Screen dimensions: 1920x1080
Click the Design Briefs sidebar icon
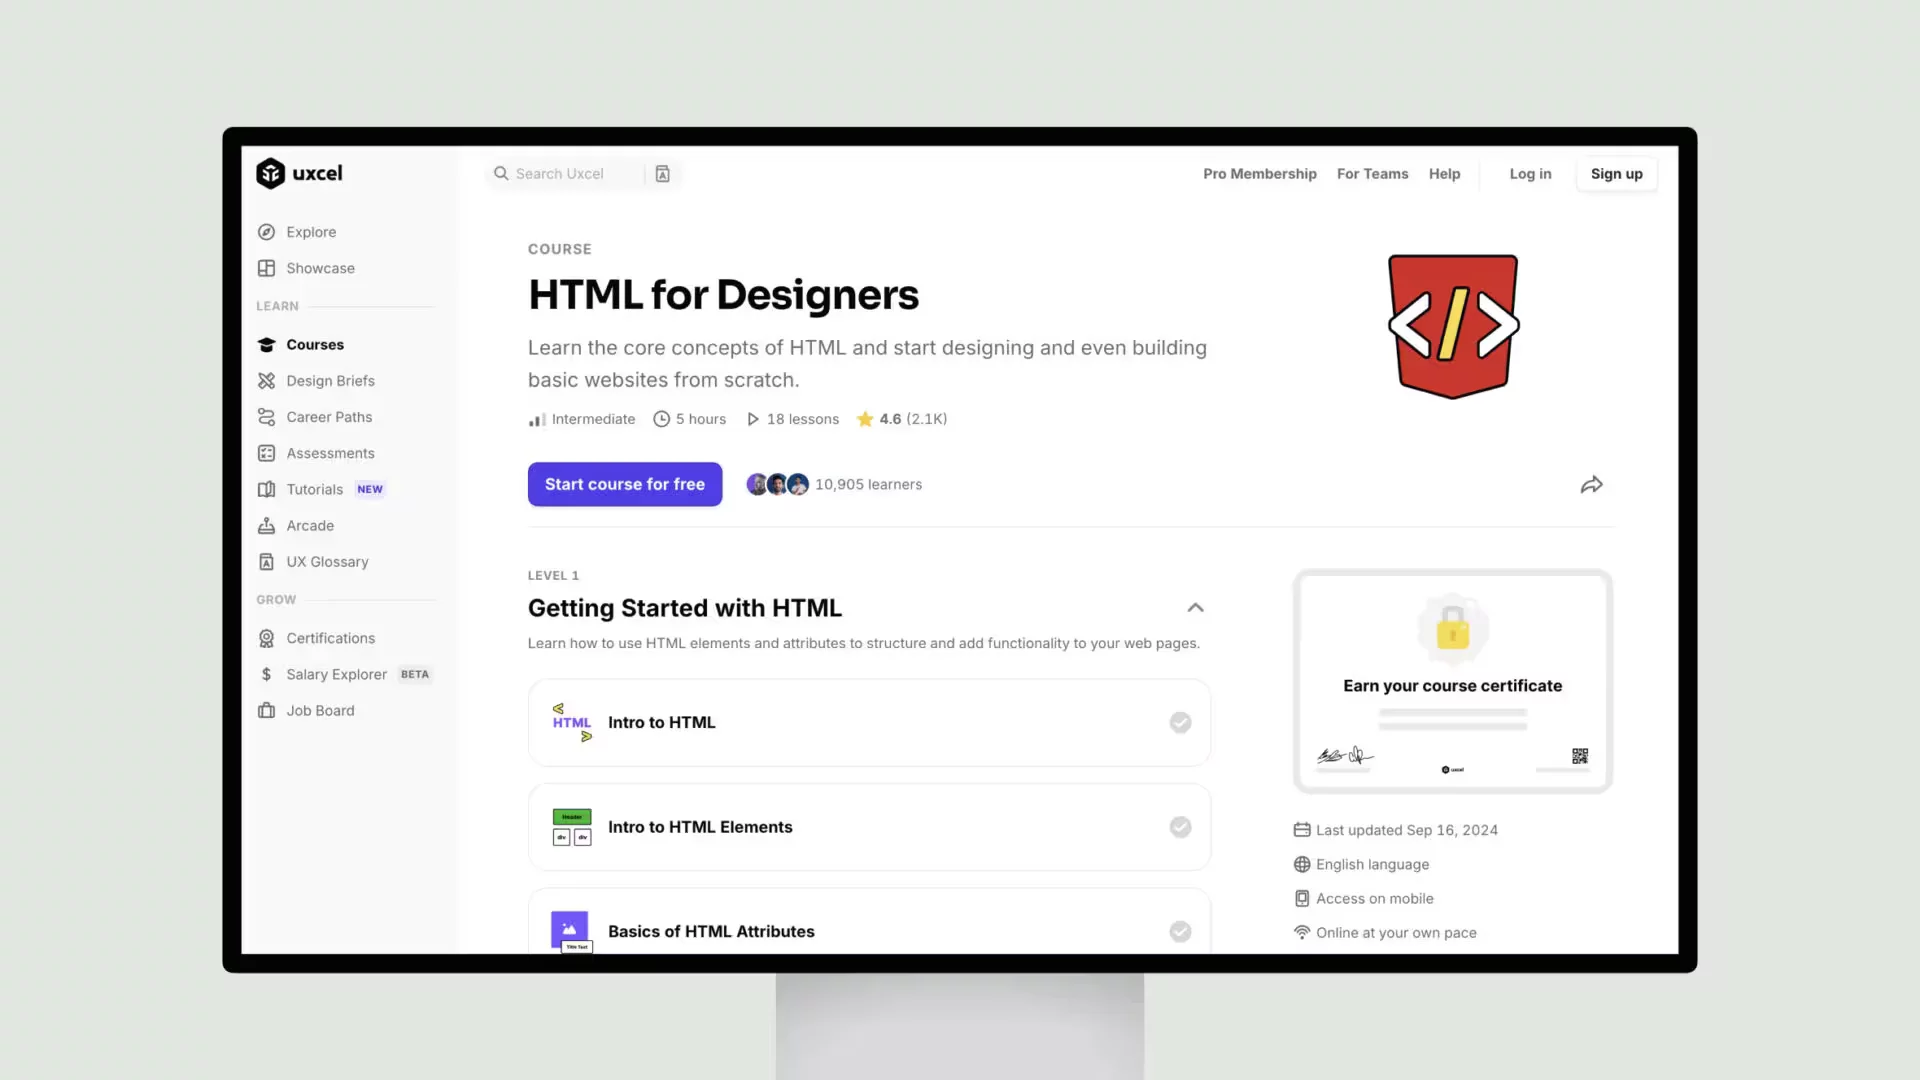[x=265, y=380]
